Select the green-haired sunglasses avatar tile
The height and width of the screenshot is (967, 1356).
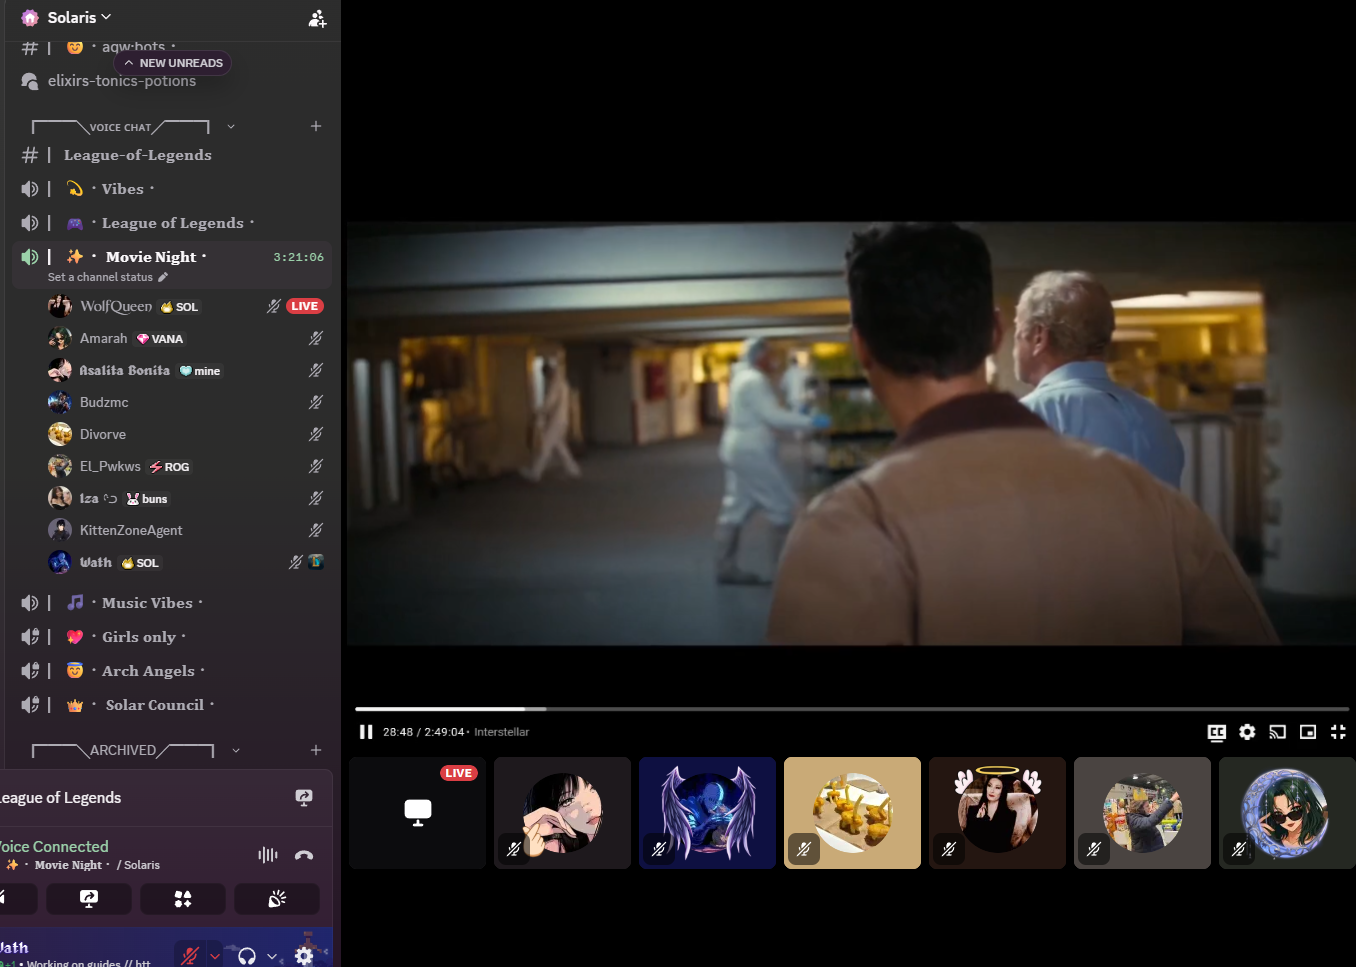(1287, 813)
